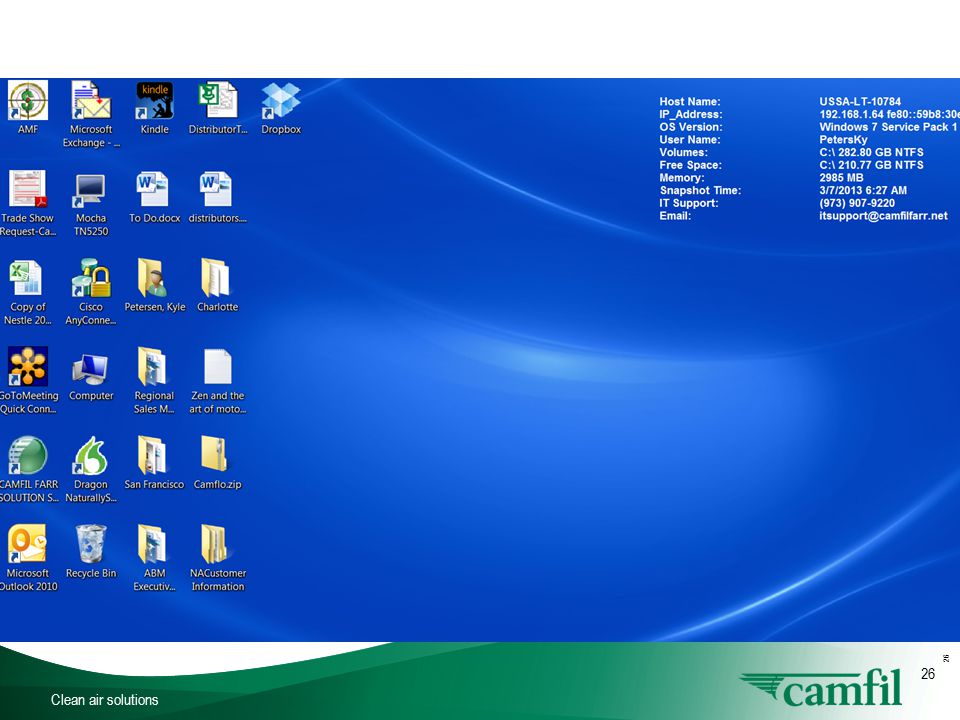Click the snapshot time 3/7/2013 6:27 AM
The width and height of the screenshot is (960, 720).
tap(863, 190)
